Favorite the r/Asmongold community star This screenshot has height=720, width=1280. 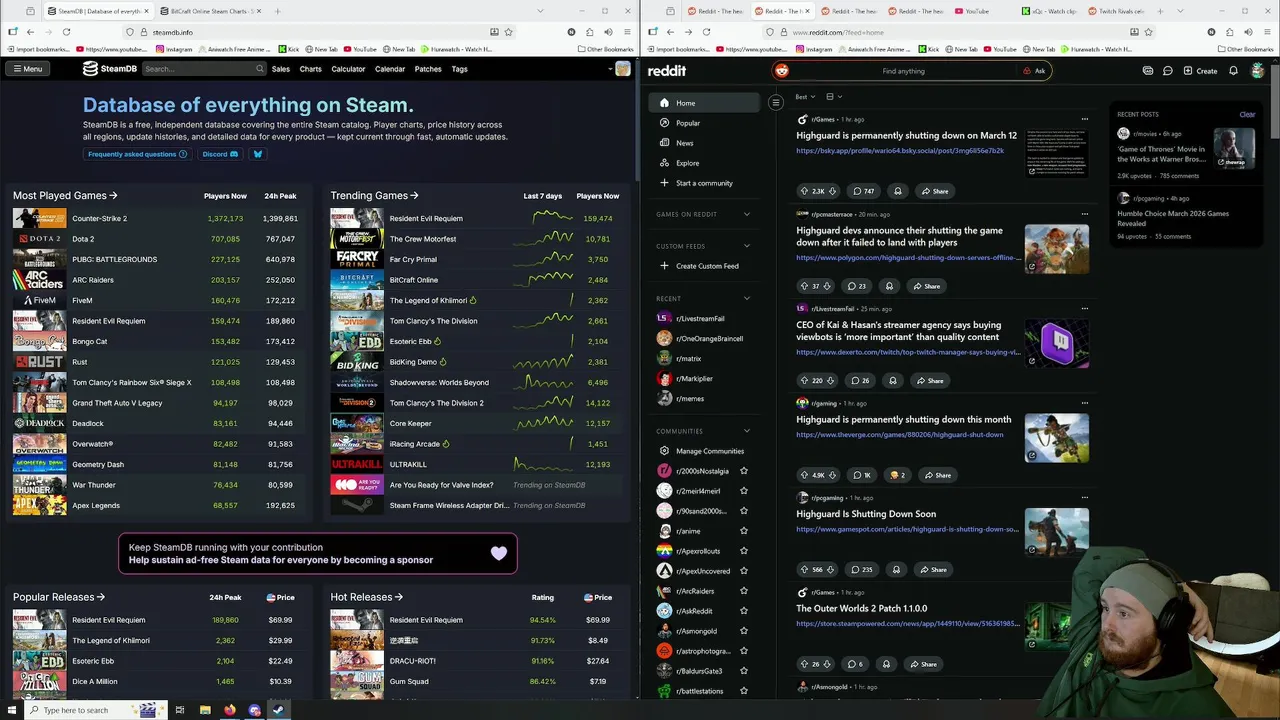click(743, 631)
